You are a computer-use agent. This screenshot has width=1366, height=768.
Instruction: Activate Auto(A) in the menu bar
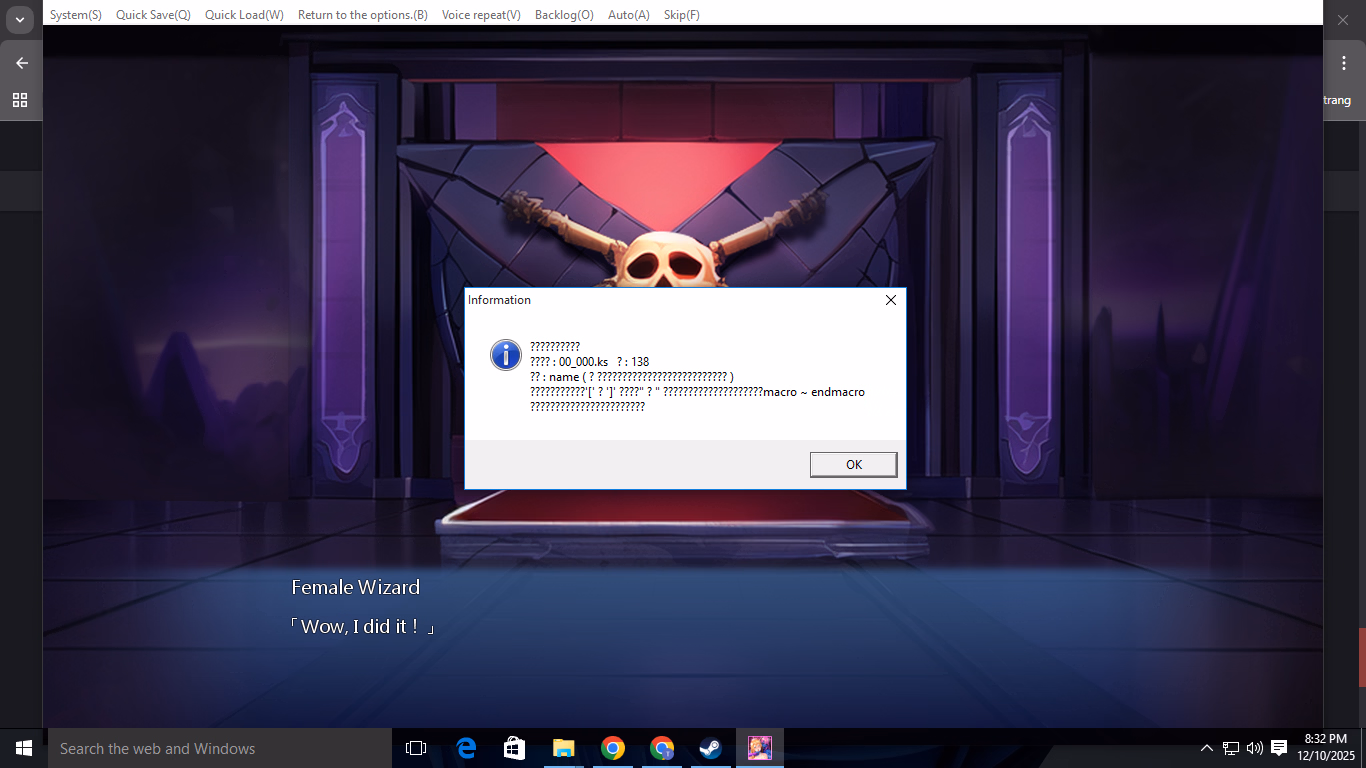(629, 15)
